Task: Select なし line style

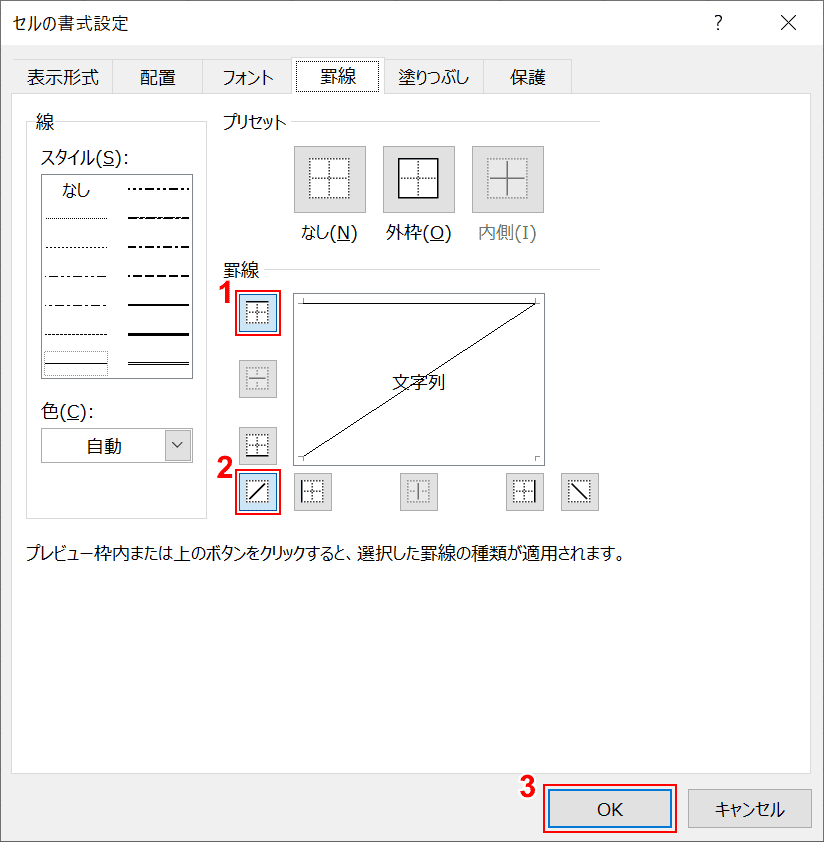Action: pyautogui.click(x=76, y=190)
